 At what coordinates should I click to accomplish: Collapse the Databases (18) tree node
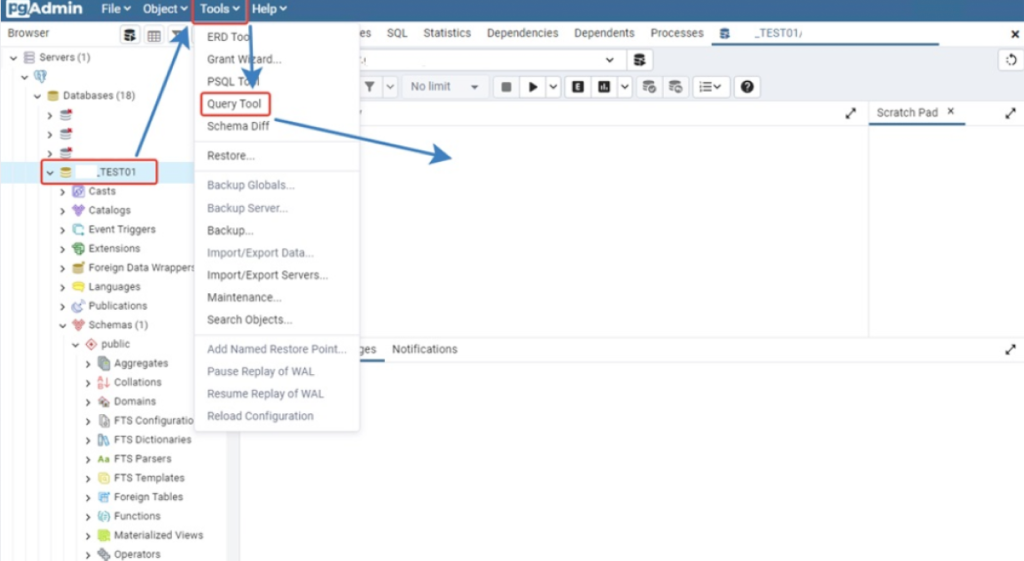[x=38, y=96]
